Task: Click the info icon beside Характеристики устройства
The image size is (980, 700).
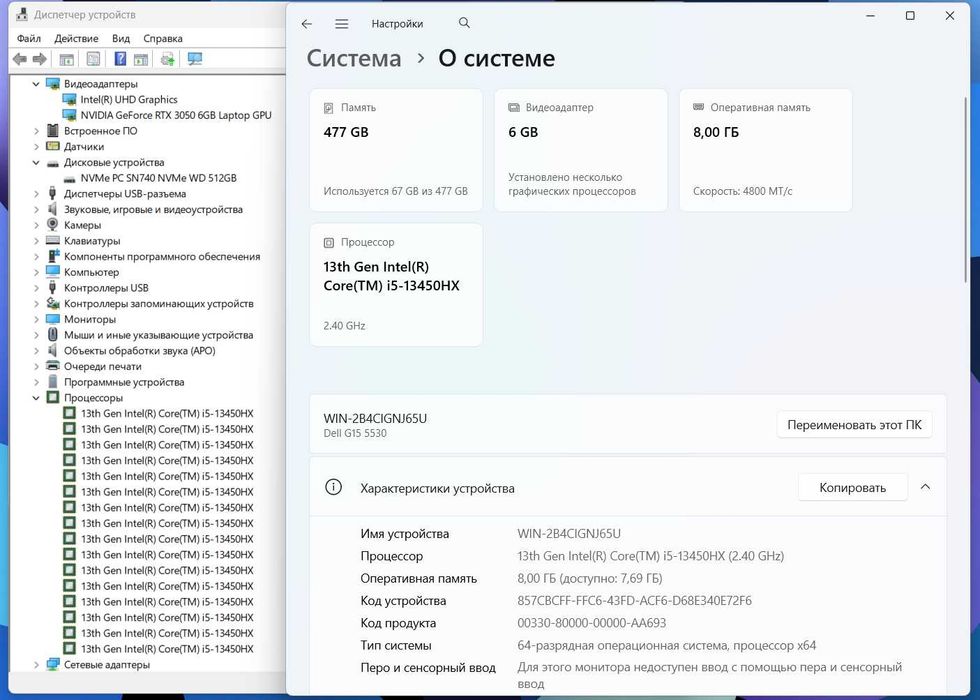Action: pos(334,487)
